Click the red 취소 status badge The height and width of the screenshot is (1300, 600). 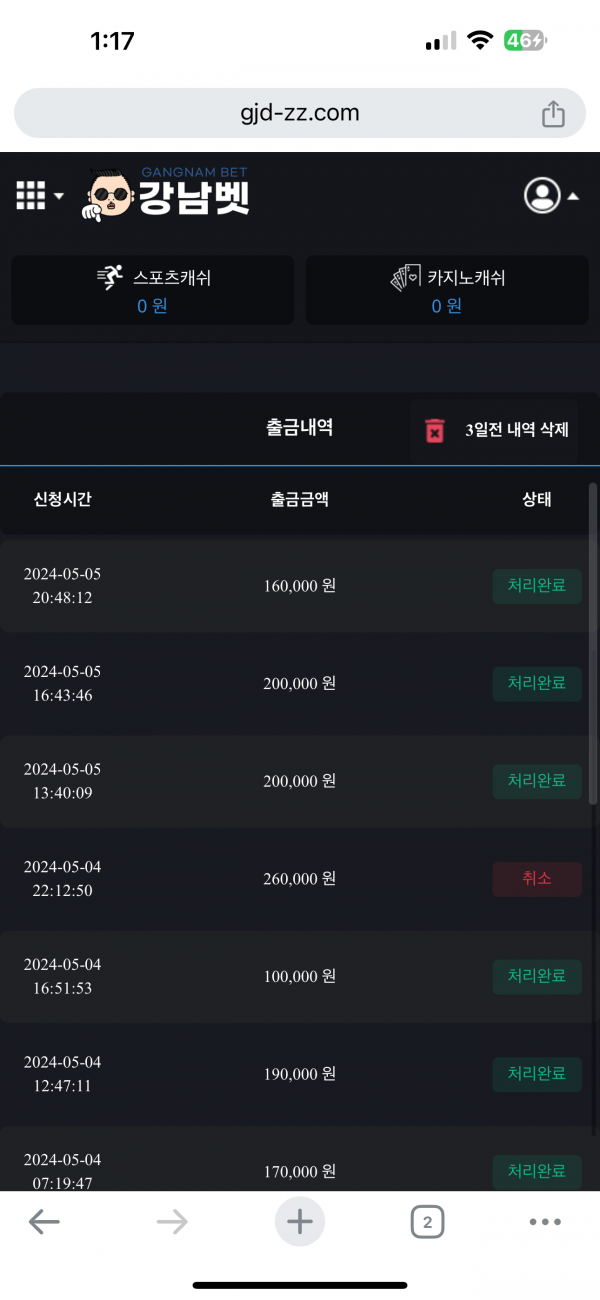click(537, 879)
